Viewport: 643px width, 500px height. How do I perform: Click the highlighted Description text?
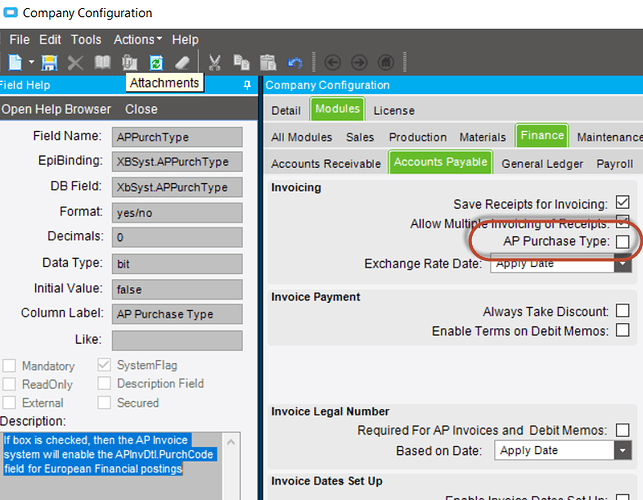[109, 454]
